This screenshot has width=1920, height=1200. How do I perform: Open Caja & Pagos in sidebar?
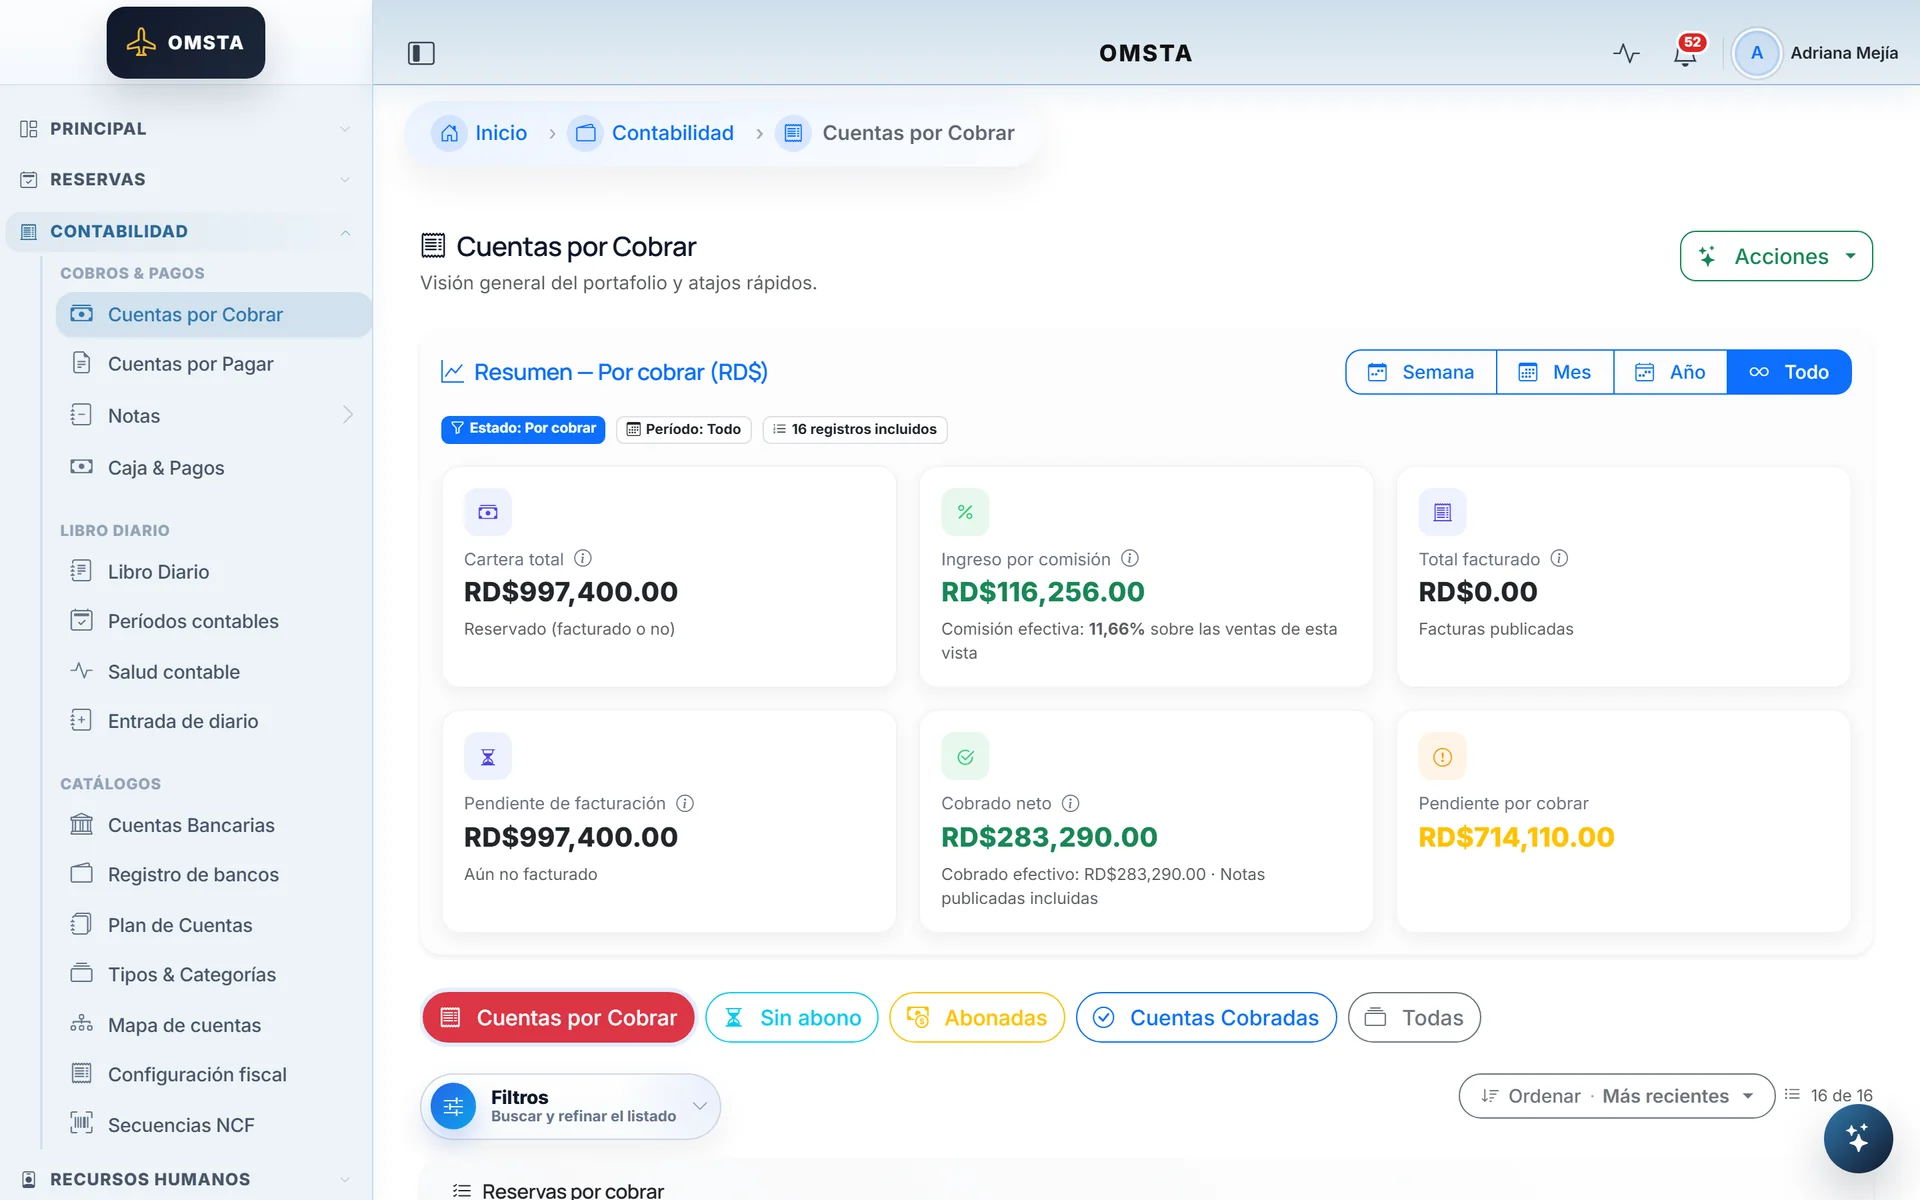point(212,468)
